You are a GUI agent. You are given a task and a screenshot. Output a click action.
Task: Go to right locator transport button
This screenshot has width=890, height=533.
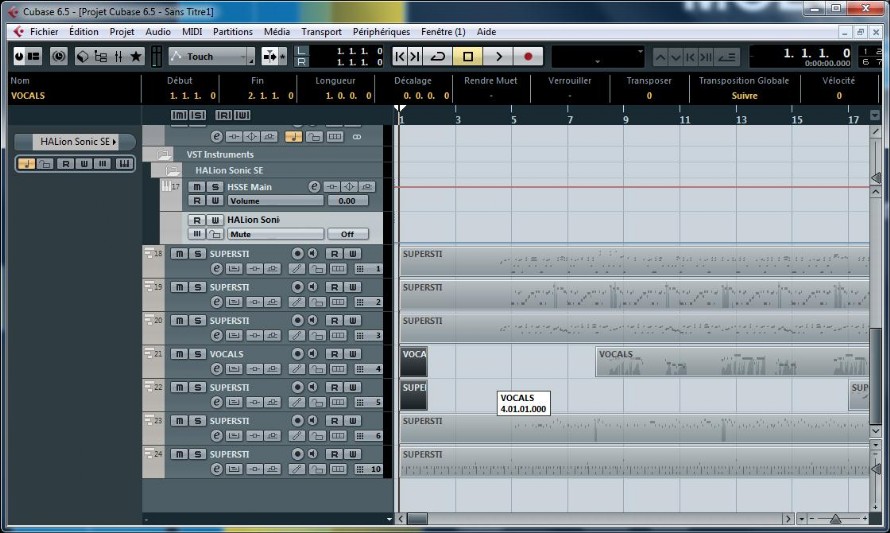click(x=415, y=56)
